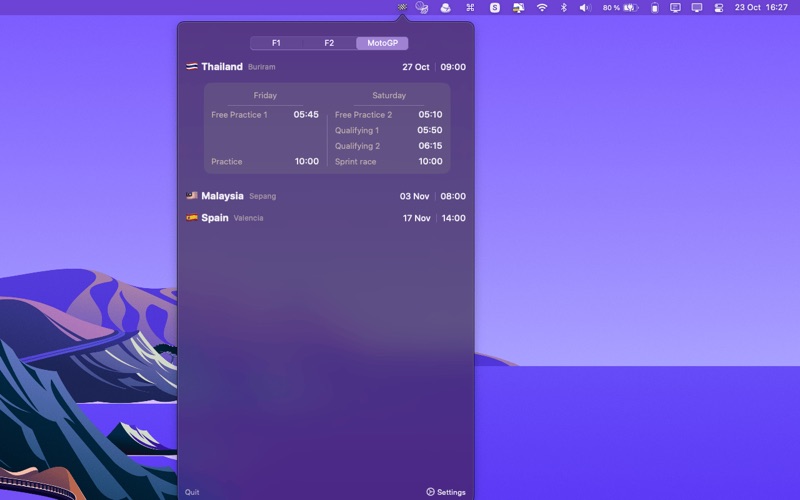800x500 pixels.
Task: Click Quit to close the app
Action: click(x=192, y=492)
